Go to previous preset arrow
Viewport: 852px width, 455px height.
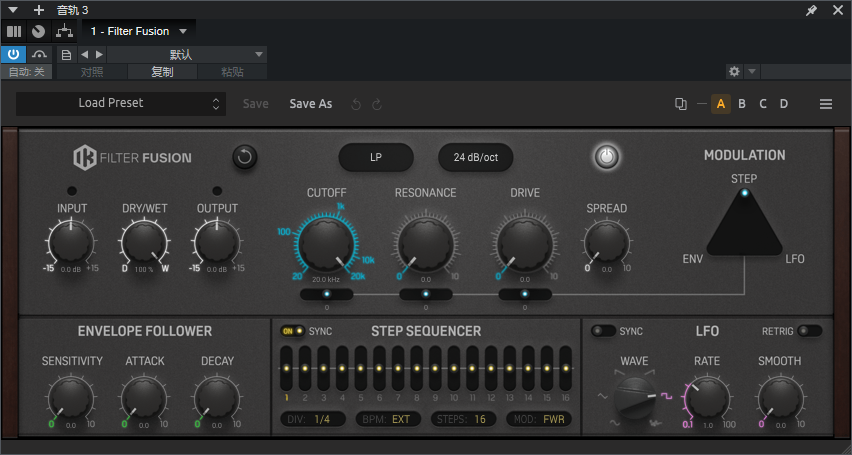[84, 54]
